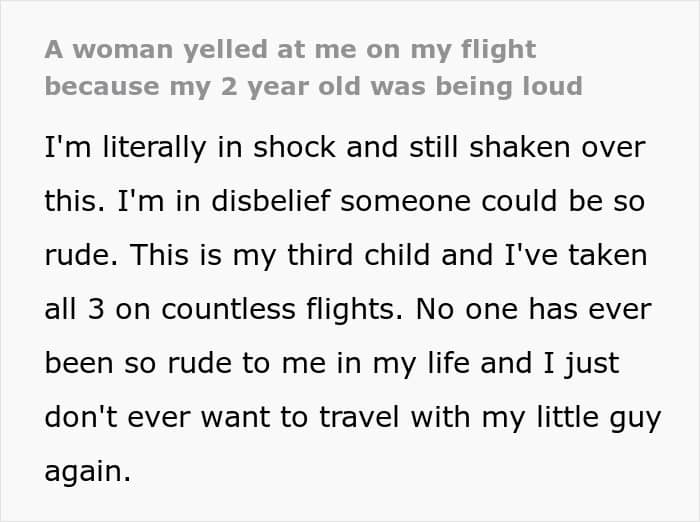This screenshot has height=522, width=700.
Task: Click the word "yelled" in the heading
Action: tap(225, 50)
